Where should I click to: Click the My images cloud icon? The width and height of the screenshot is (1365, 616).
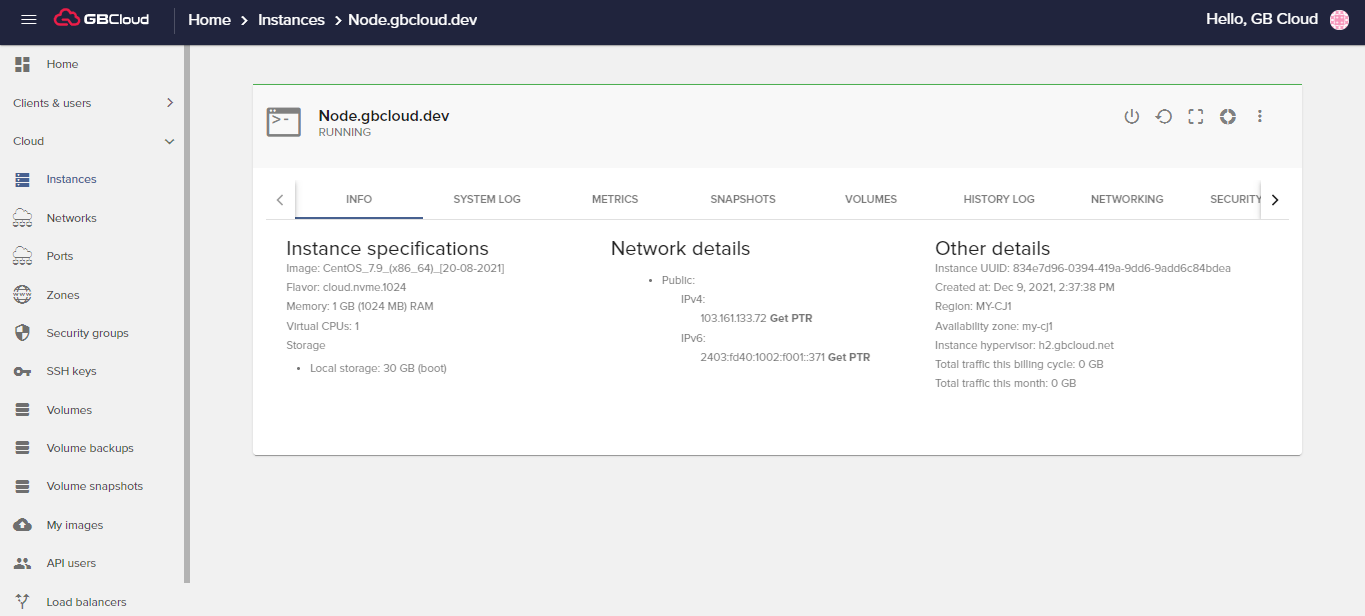pyautogui.click(x=22, y=524)
